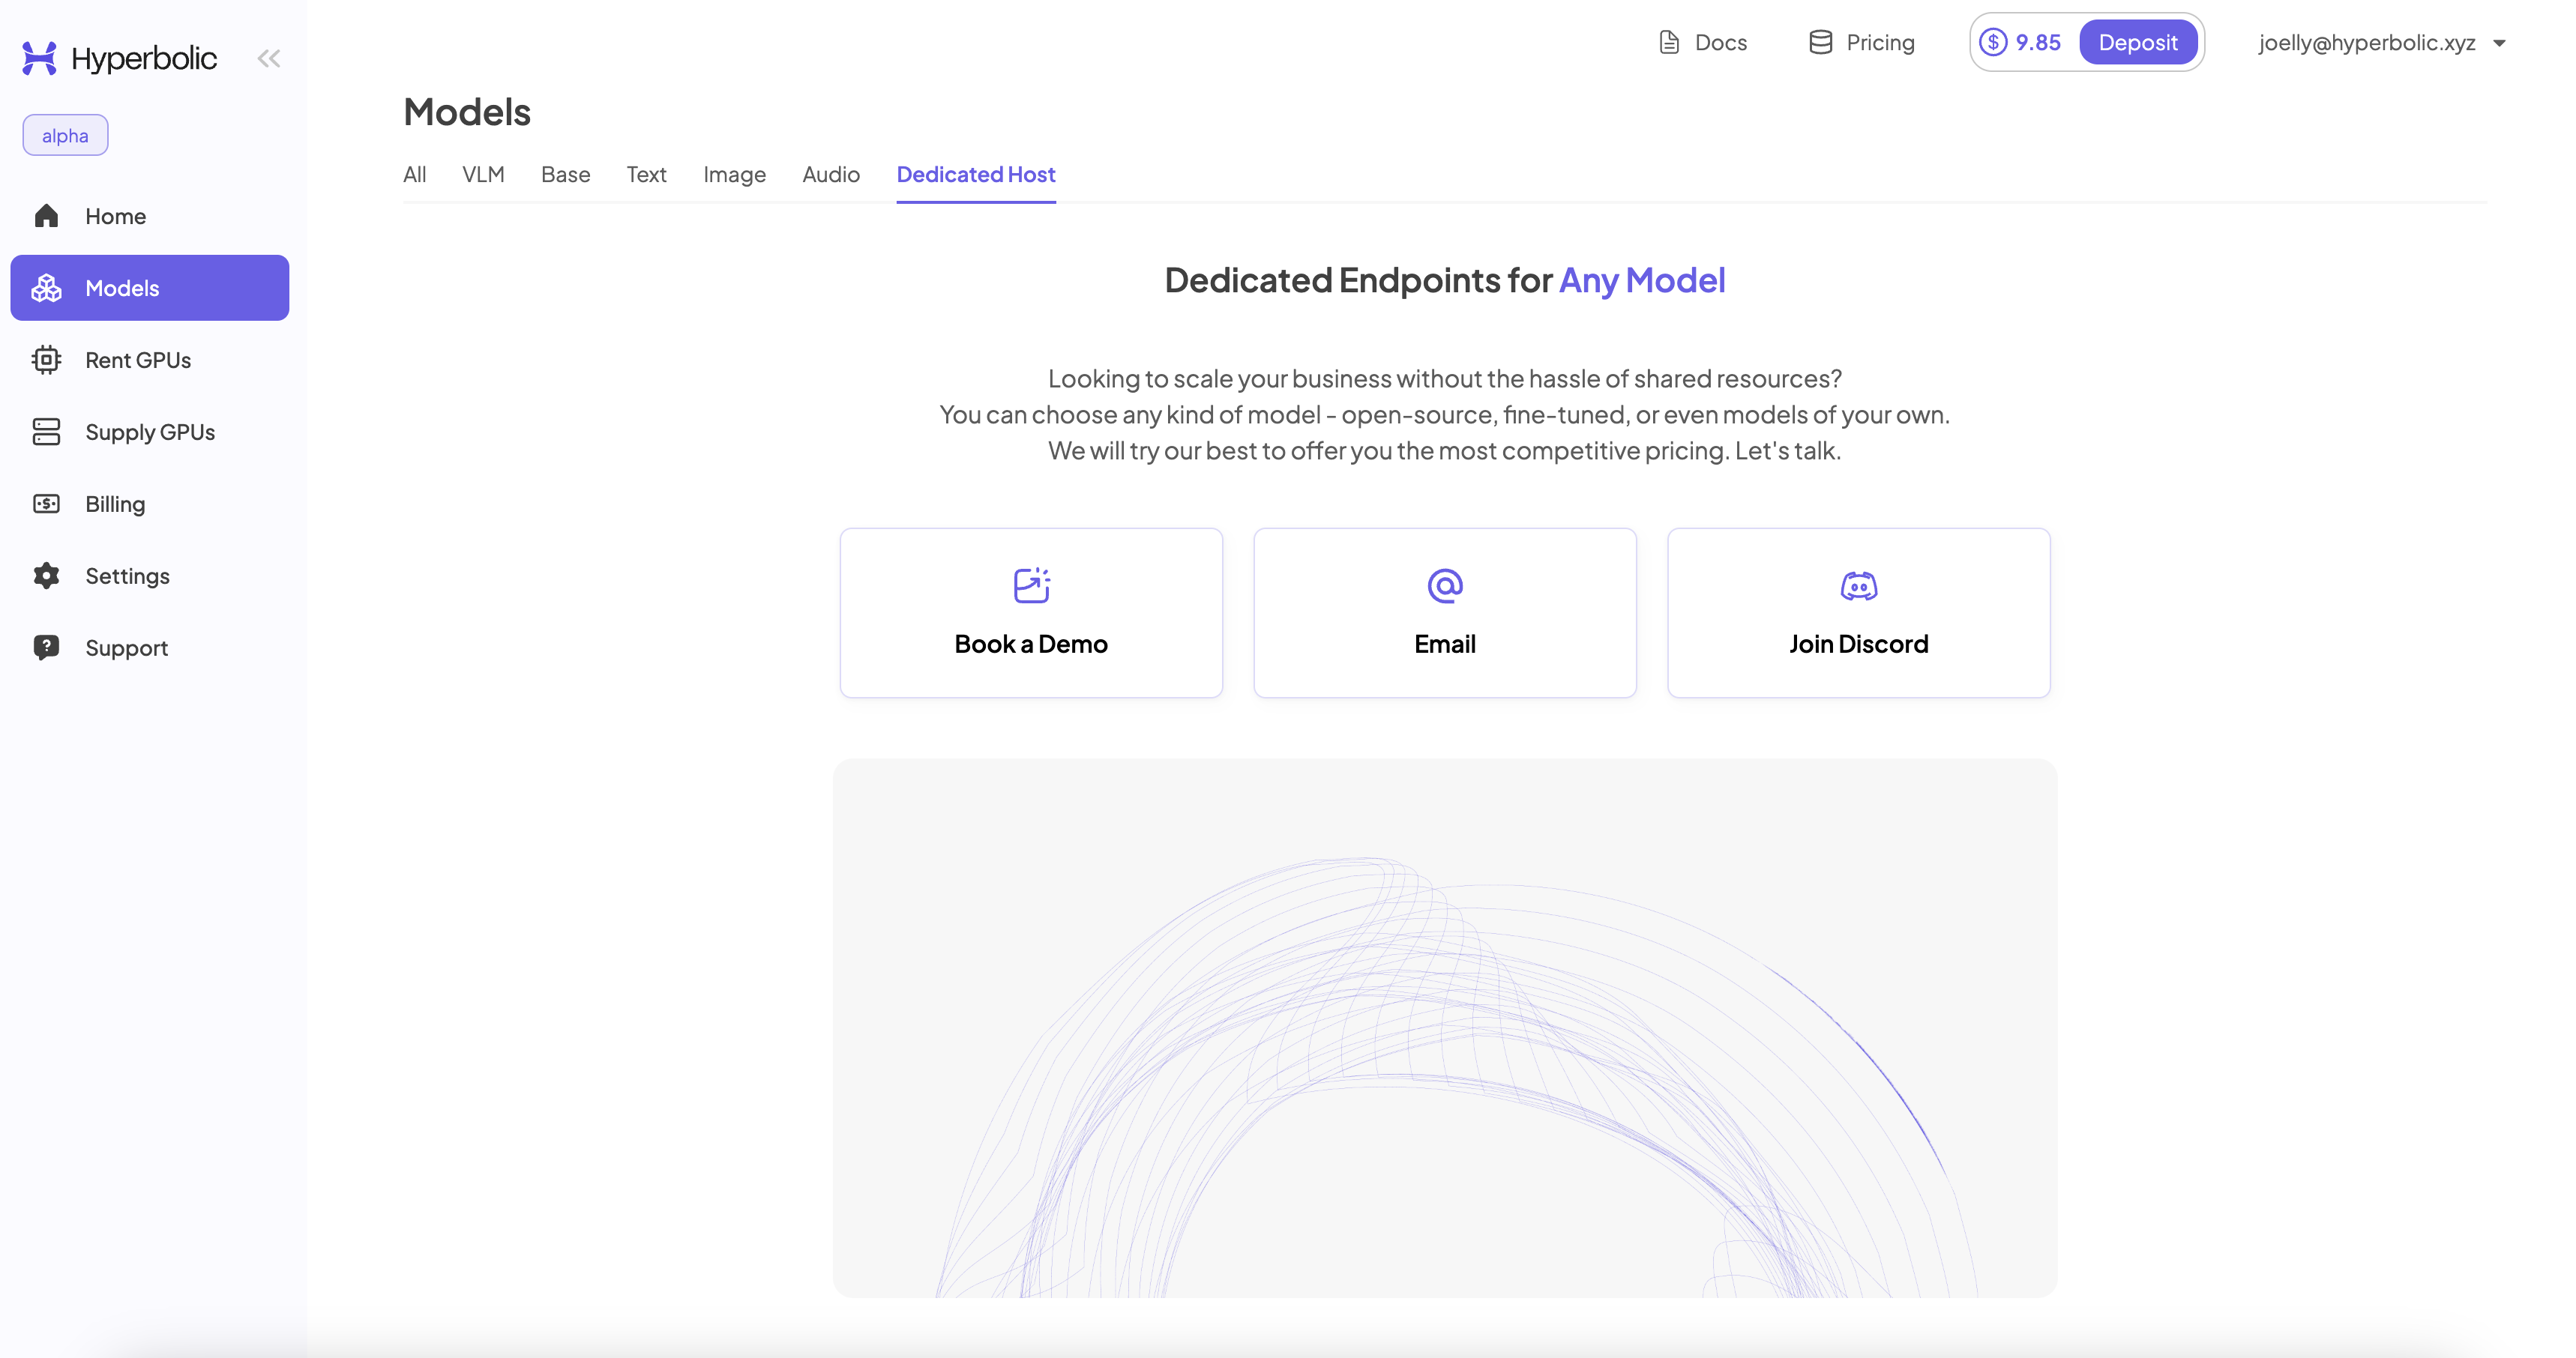
Task: Click the 9.85 balance amount
Action: 2038,42
